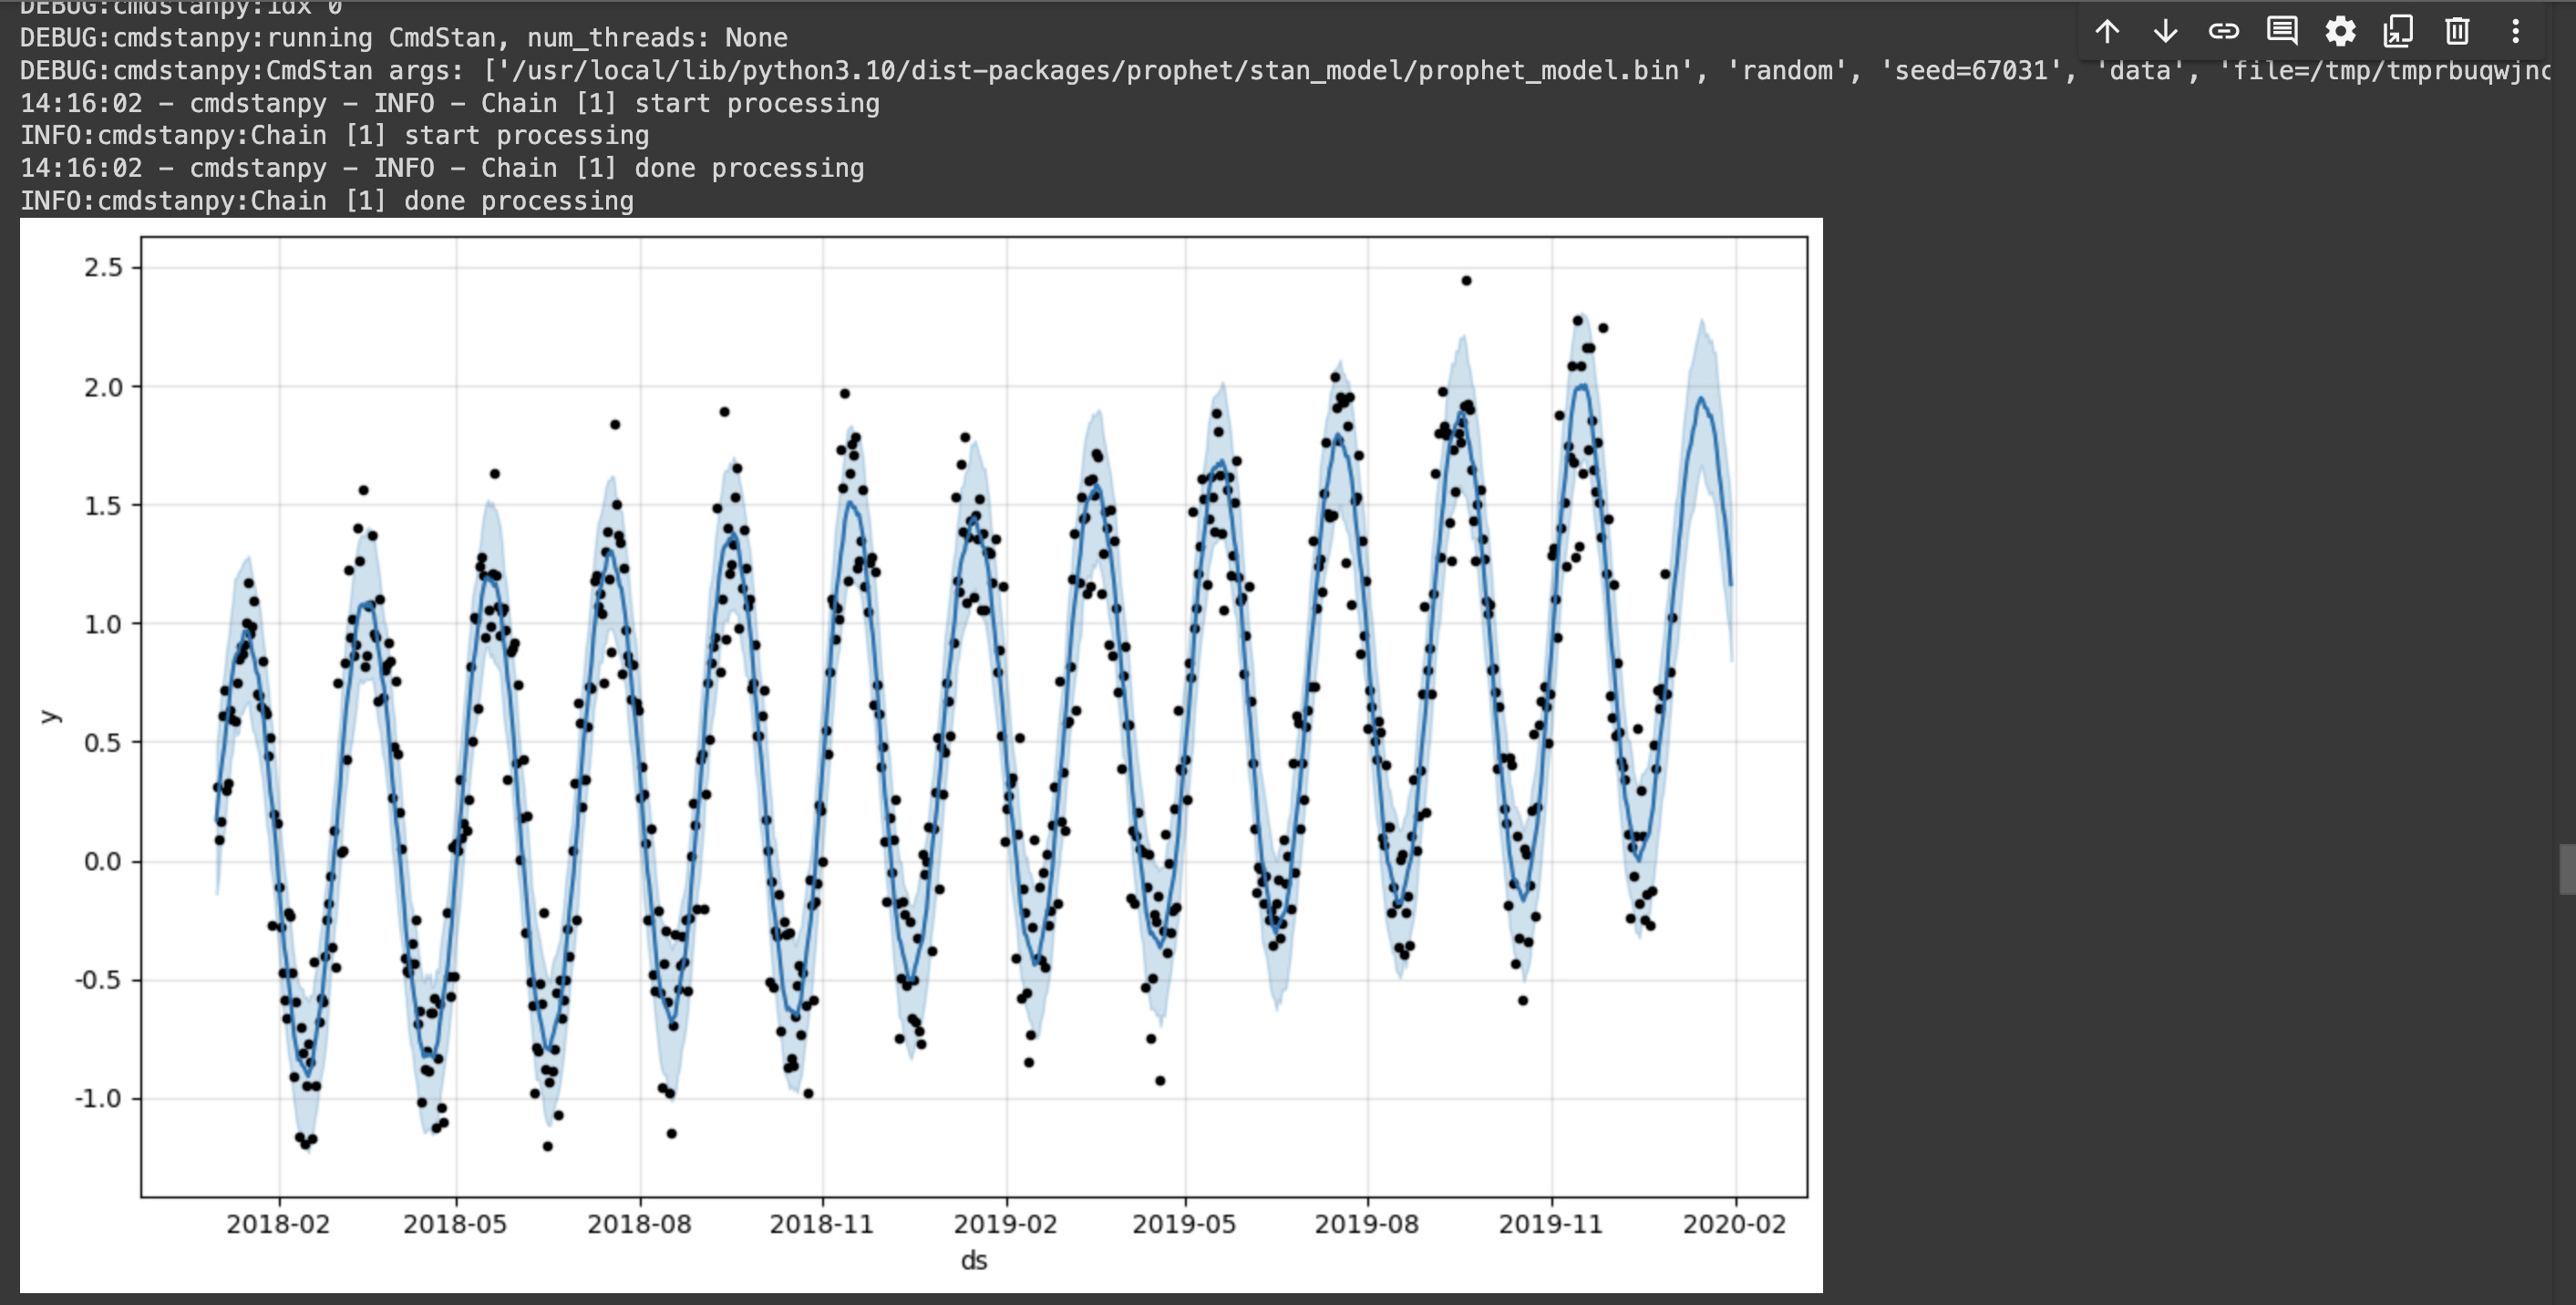Copy link to cell via chain icon
The width and height of the screenshot is (2576, 1305).
tap(2223, 31)
